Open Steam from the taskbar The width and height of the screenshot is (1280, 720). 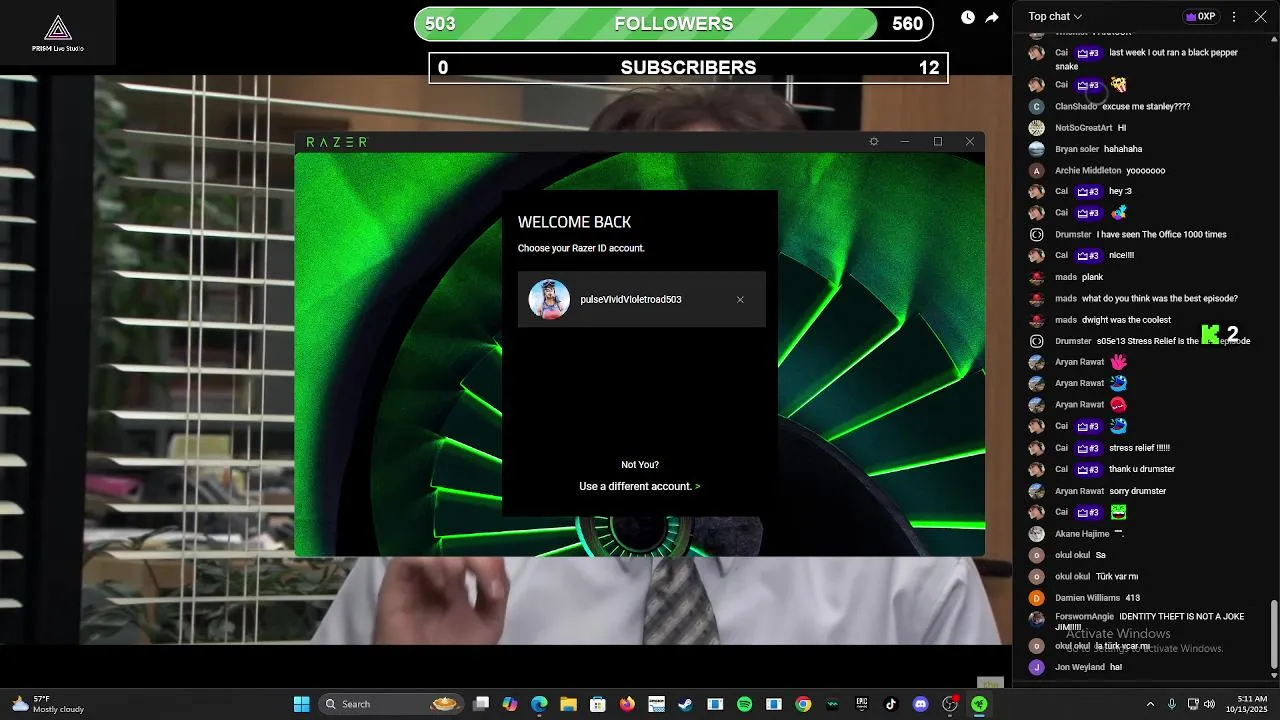click(x=685, y=704)
